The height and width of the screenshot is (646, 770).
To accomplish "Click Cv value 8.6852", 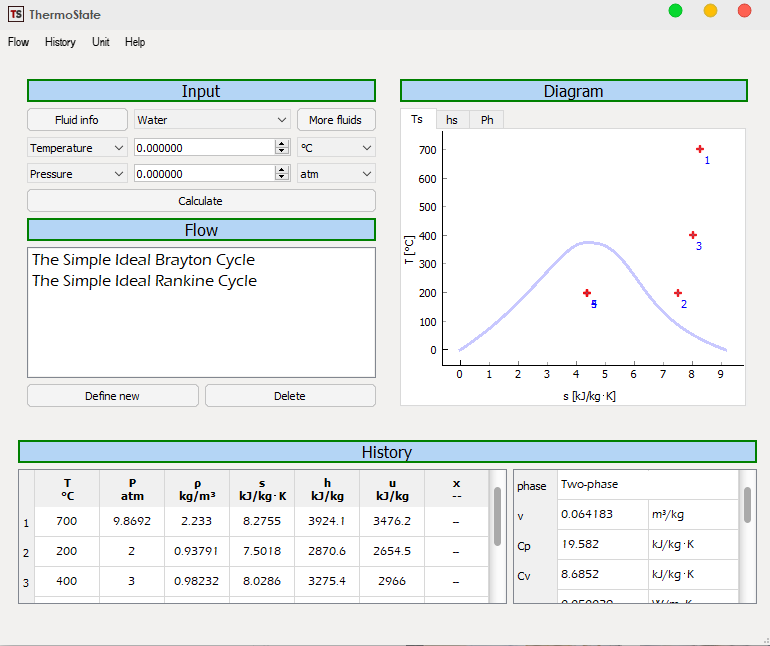I will (x=603, y=574).
